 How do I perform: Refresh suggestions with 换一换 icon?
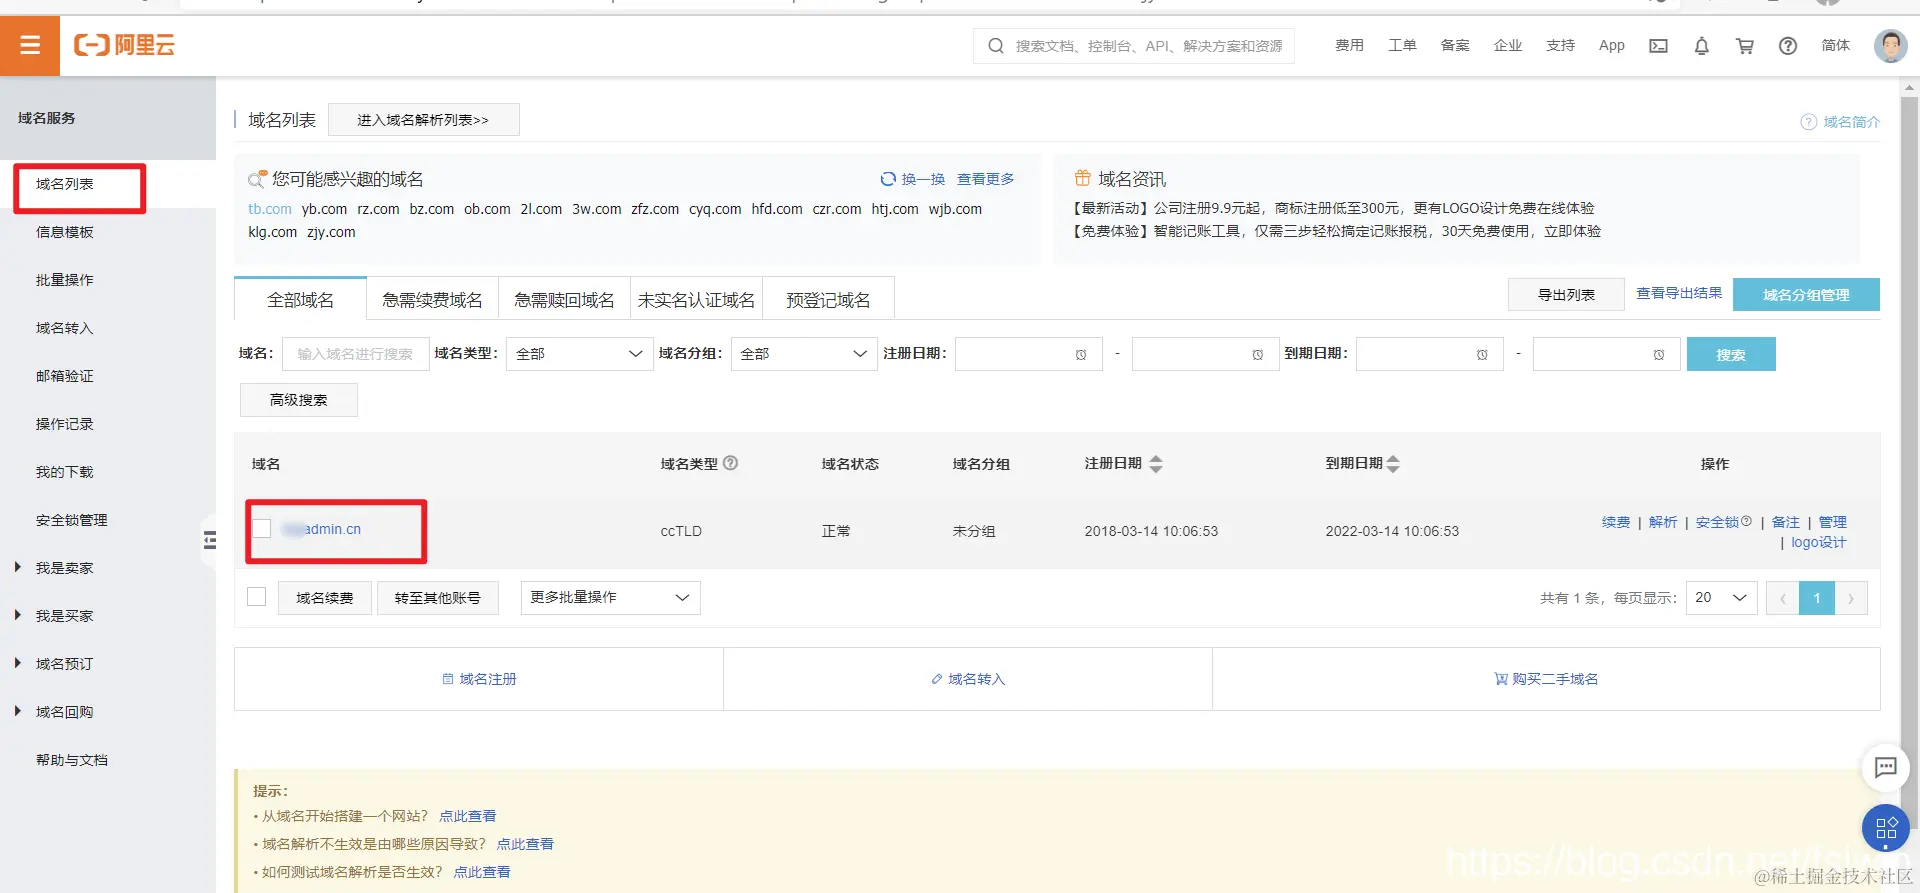click(x=887, y=179)
